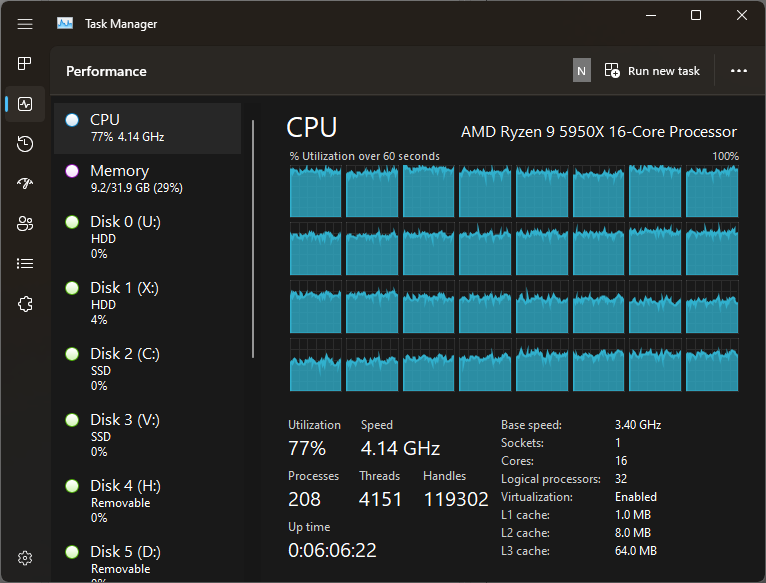The height and width of the screenshot is (583, 766).
Task: Open the hamburger navigation menu
Action: point(25,23)
